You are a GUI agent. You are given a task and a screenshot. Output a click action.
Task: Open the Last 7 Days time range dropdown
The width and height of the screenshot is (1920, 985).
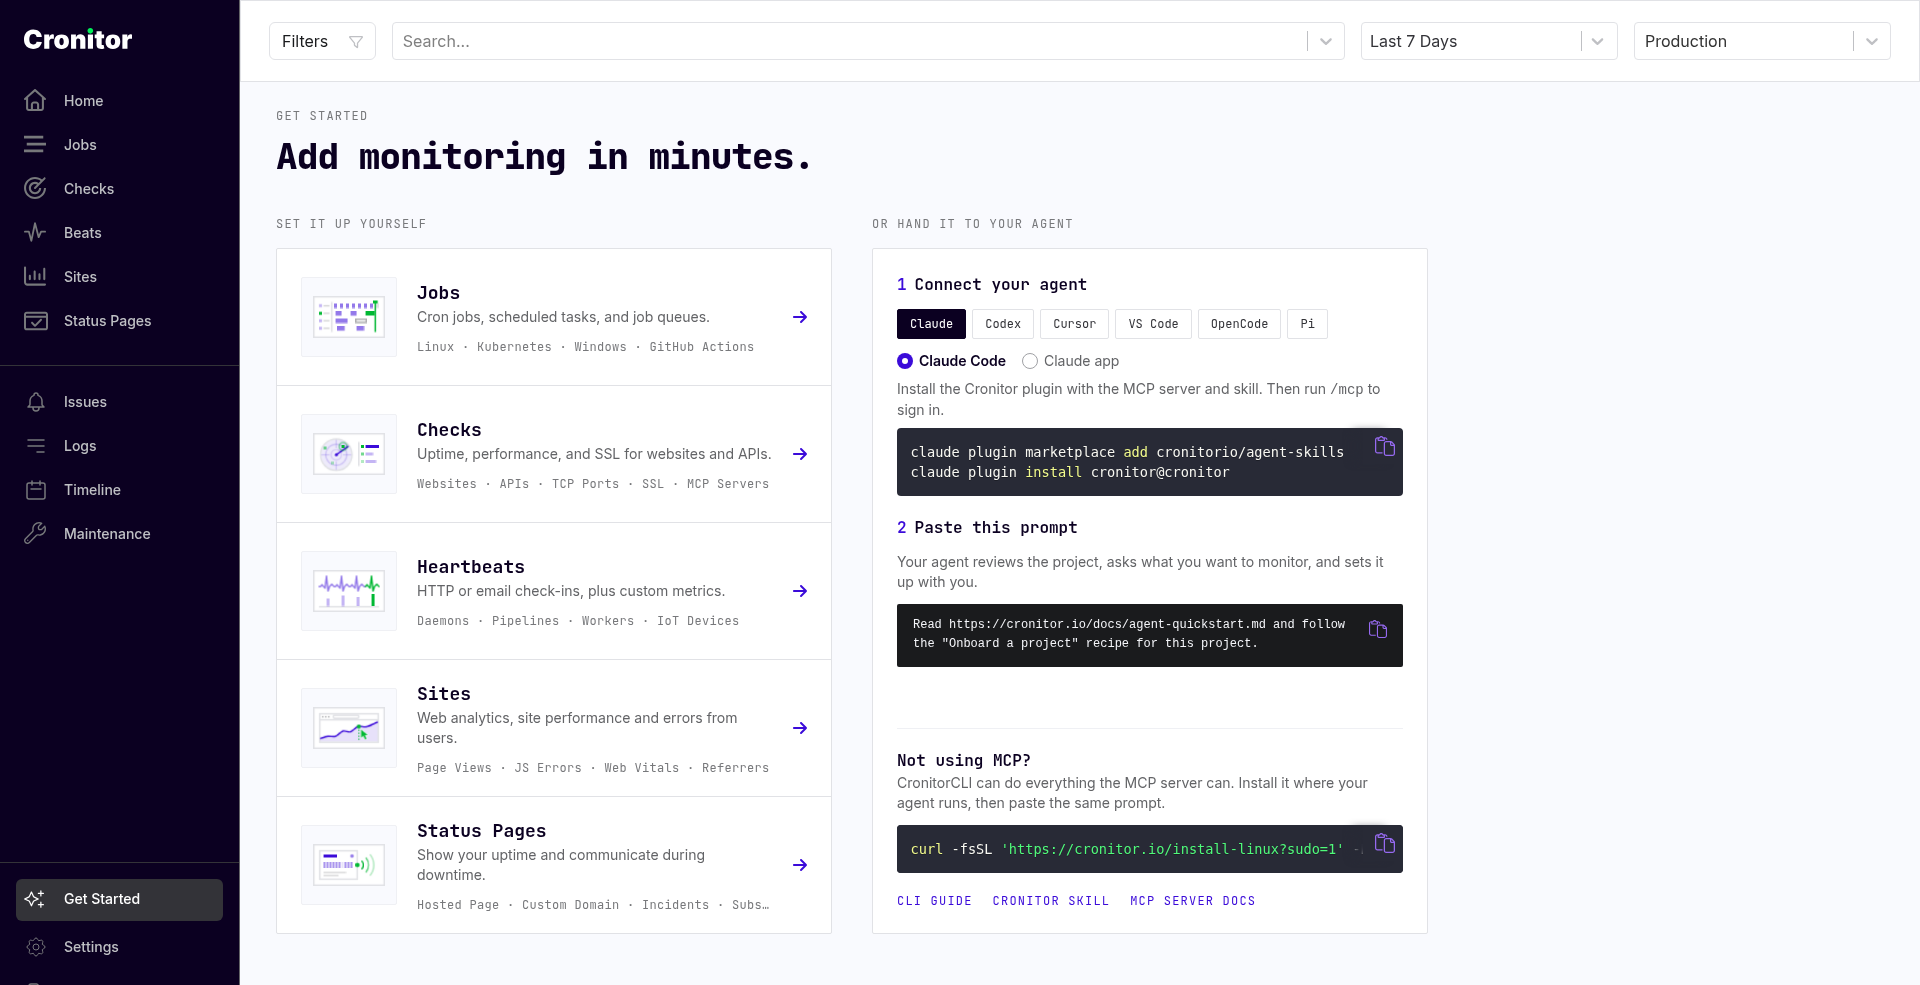(1488, 41)
